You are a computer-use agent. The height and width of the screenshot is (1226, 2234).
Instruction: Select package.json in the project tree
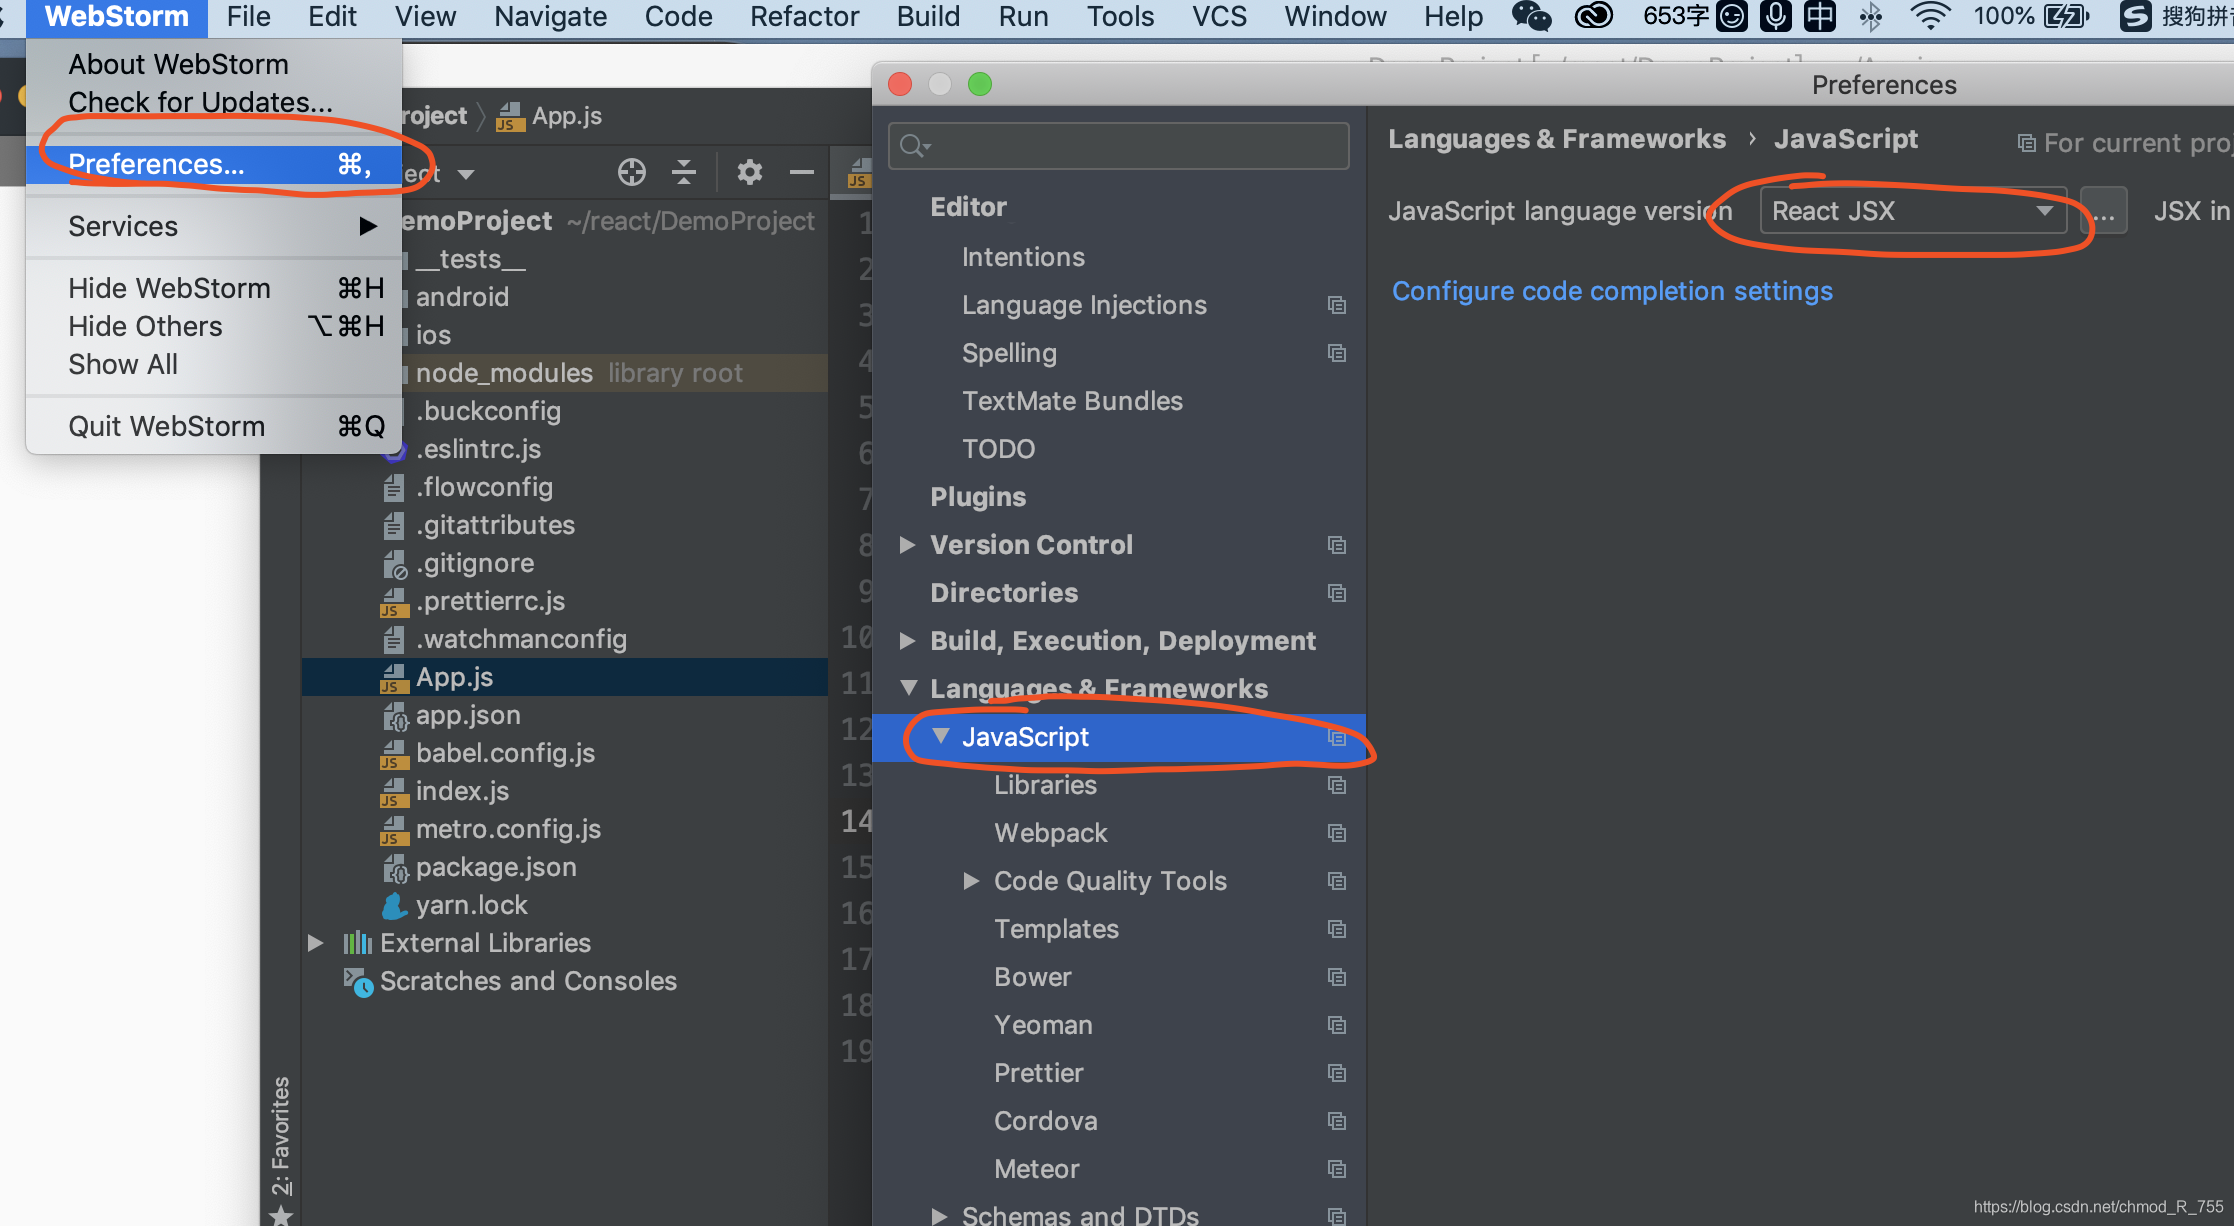tap(496, 867)
